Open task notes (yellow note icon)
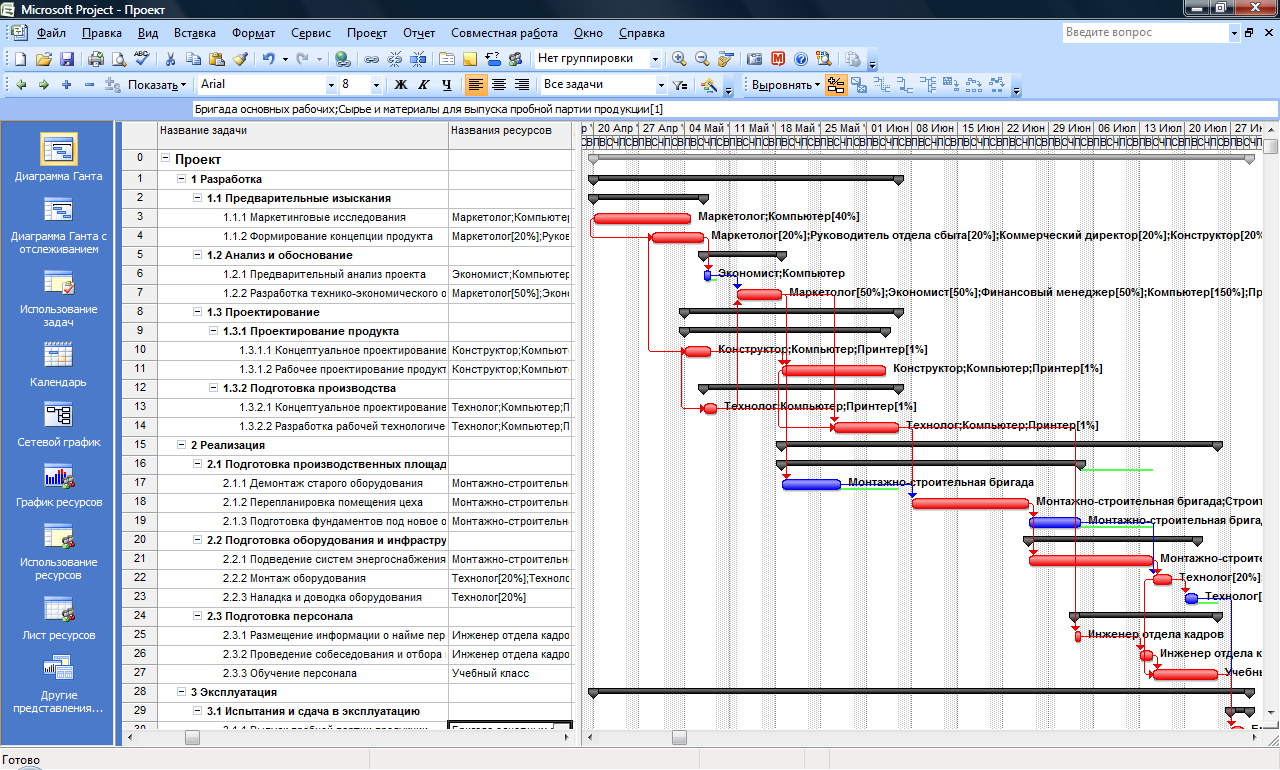Viewport: 1280px width, 770px height. pos(469,59)
